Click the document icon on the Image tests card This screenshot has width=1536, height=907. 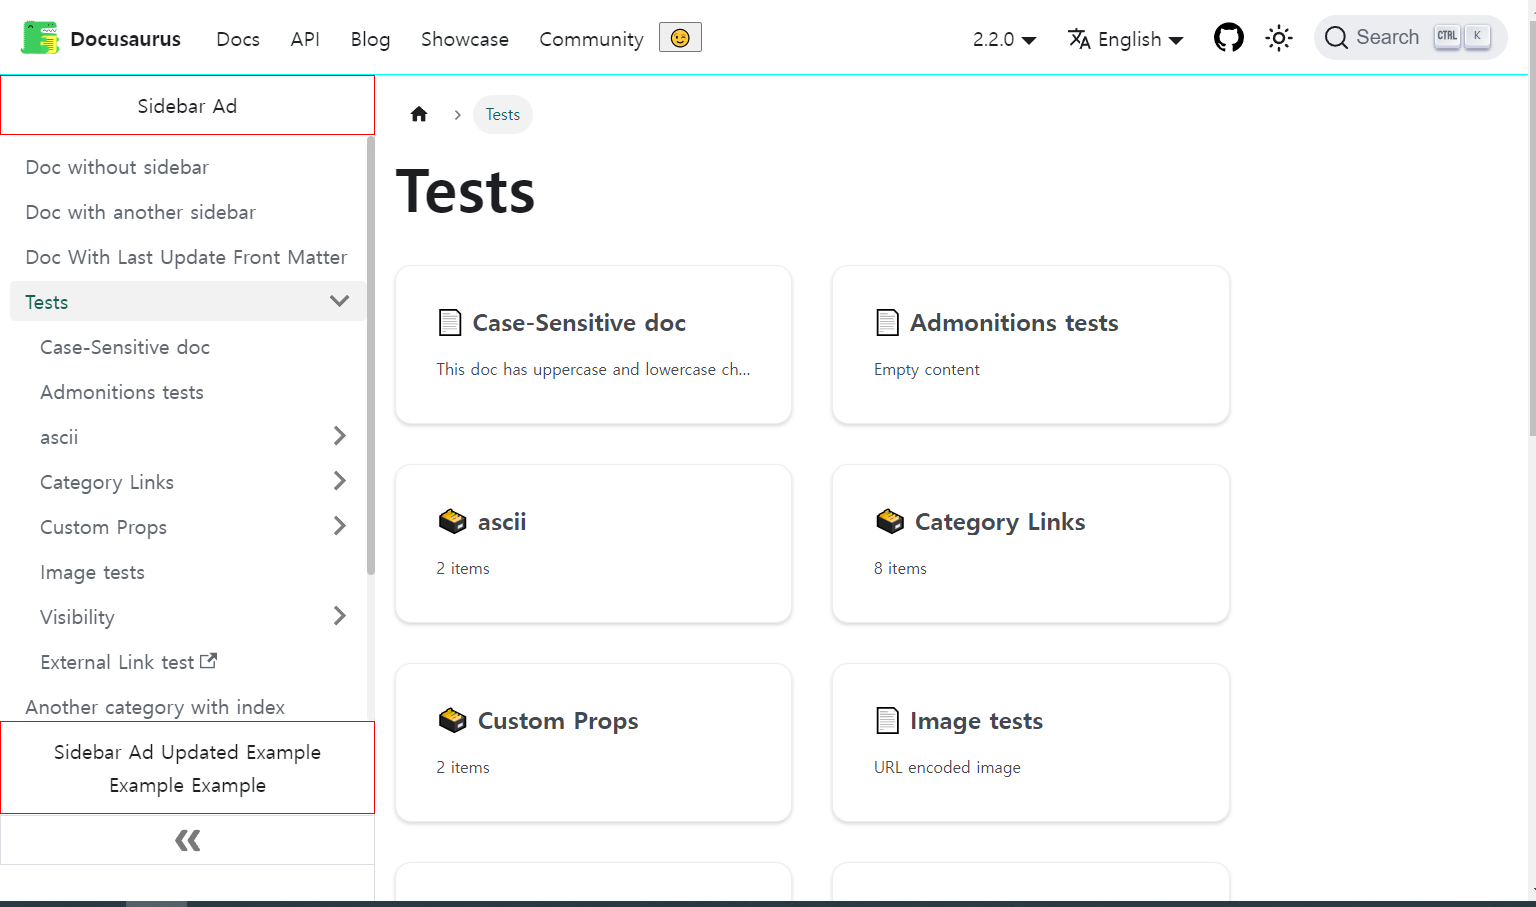[x=887, y=720]
